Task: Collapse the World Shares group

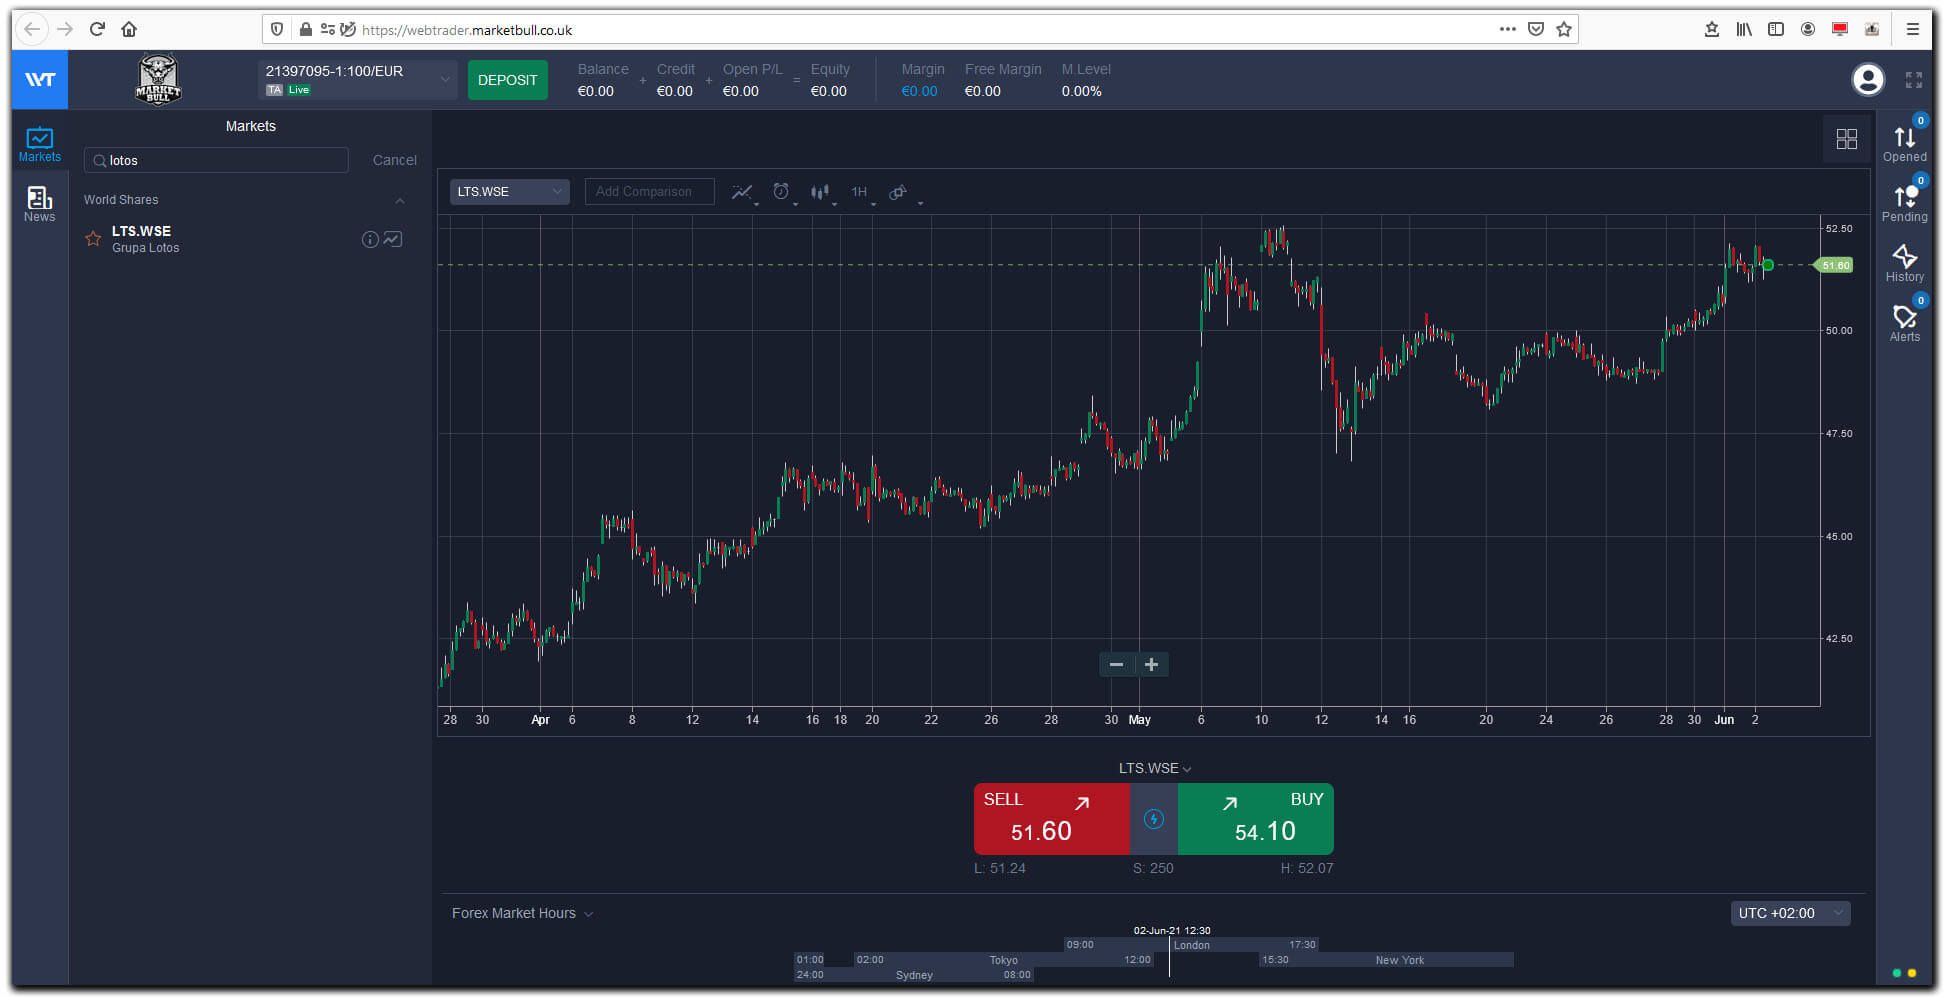Action: (400, 200)
